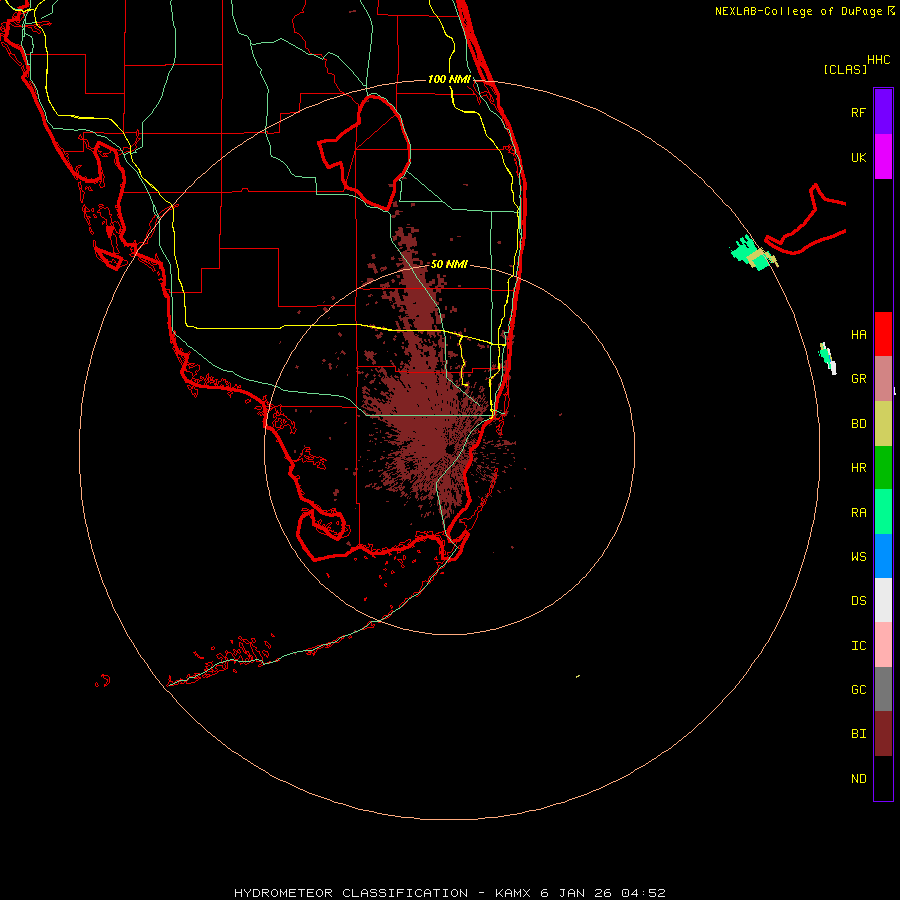Click the BI dark red legend swatch
Image resolution: width=900 pixels, height=900 pixels.
click(883, 734)
